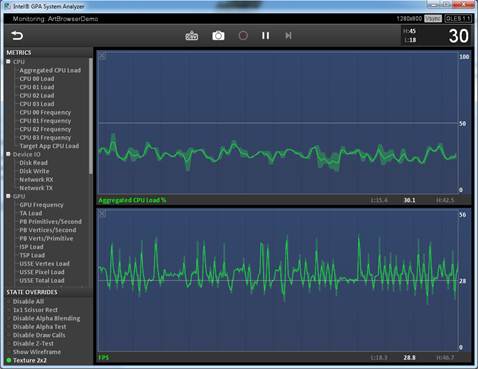Viewport: 478px width, 369px height.
Task: Select CPU 01 Frequency metric
Action: tap(45, 121)
